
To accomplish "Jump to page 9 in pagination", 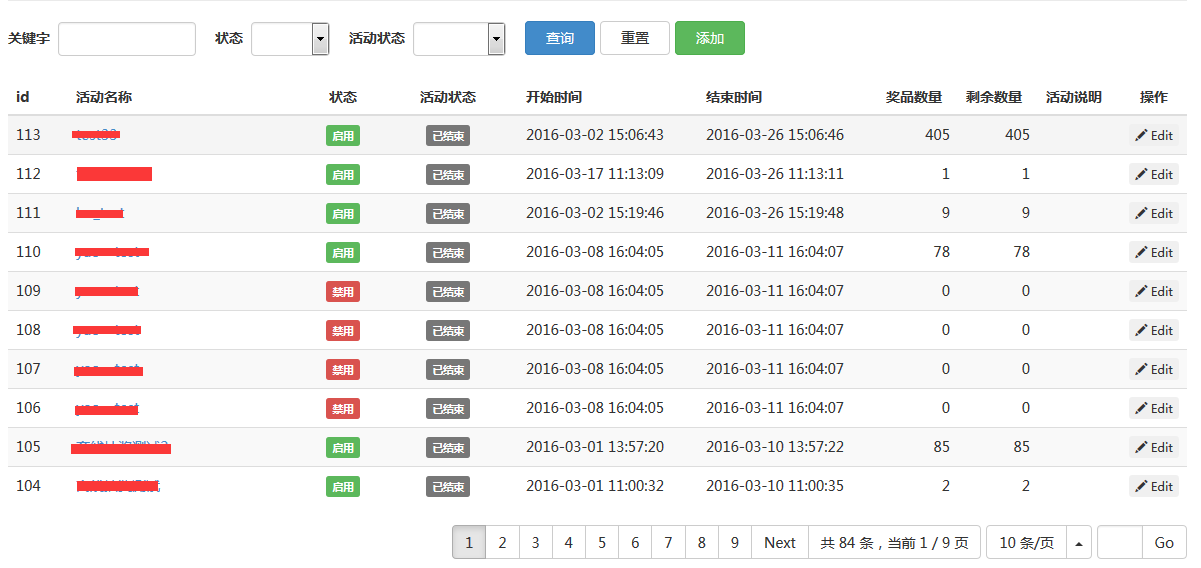I will [735, 543].
